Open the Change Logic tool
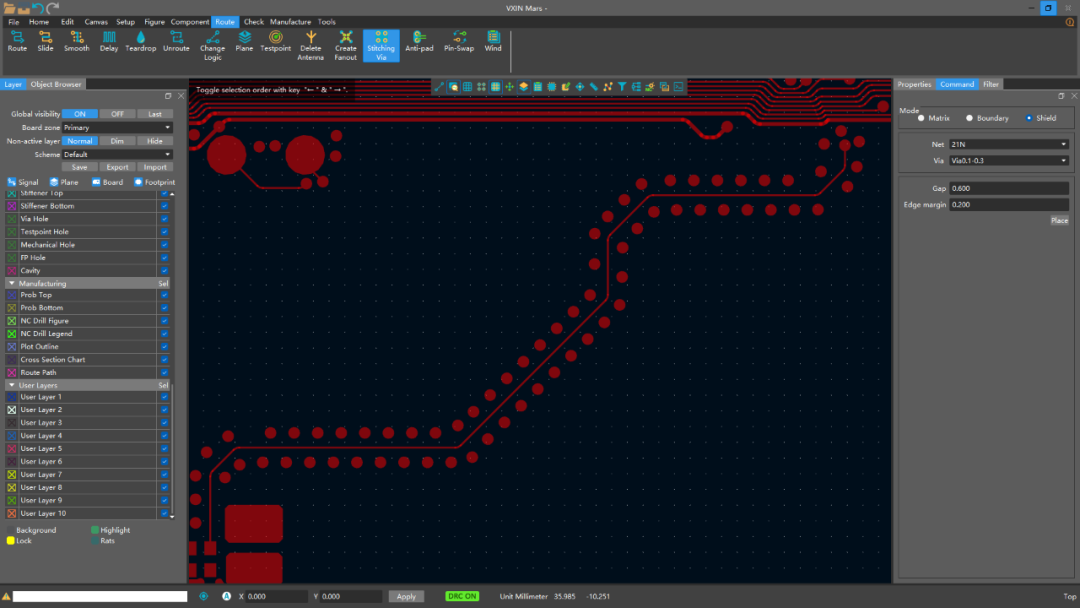Viewport: 1080px width, 608px height. [x=213, y=46]
